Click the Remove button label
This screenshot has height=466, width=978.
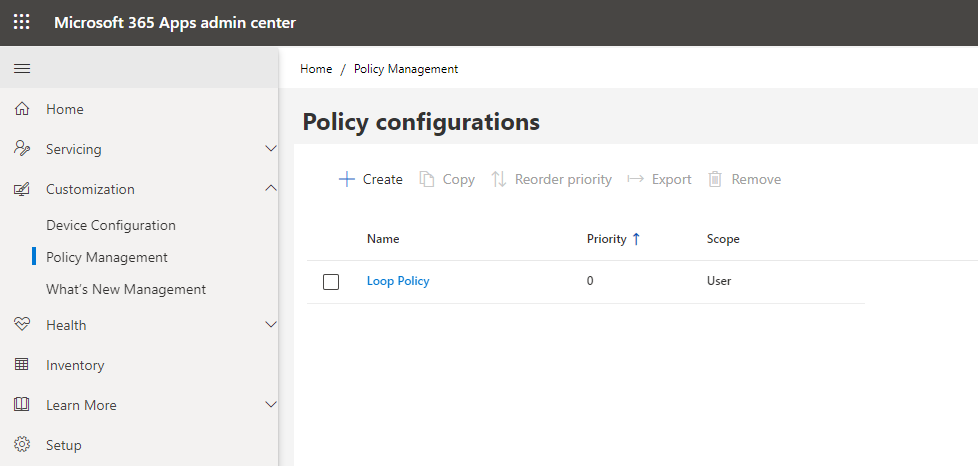coord(756,179)
